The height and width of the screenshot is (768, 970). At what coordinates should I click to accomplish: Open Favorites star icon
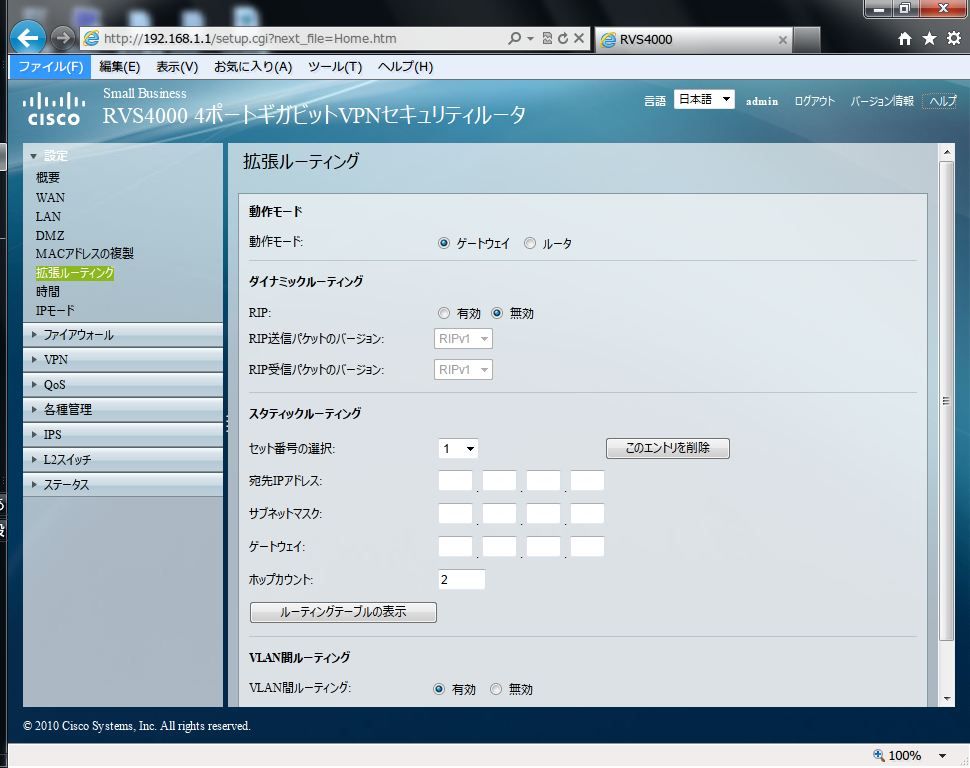pos(929,39)
